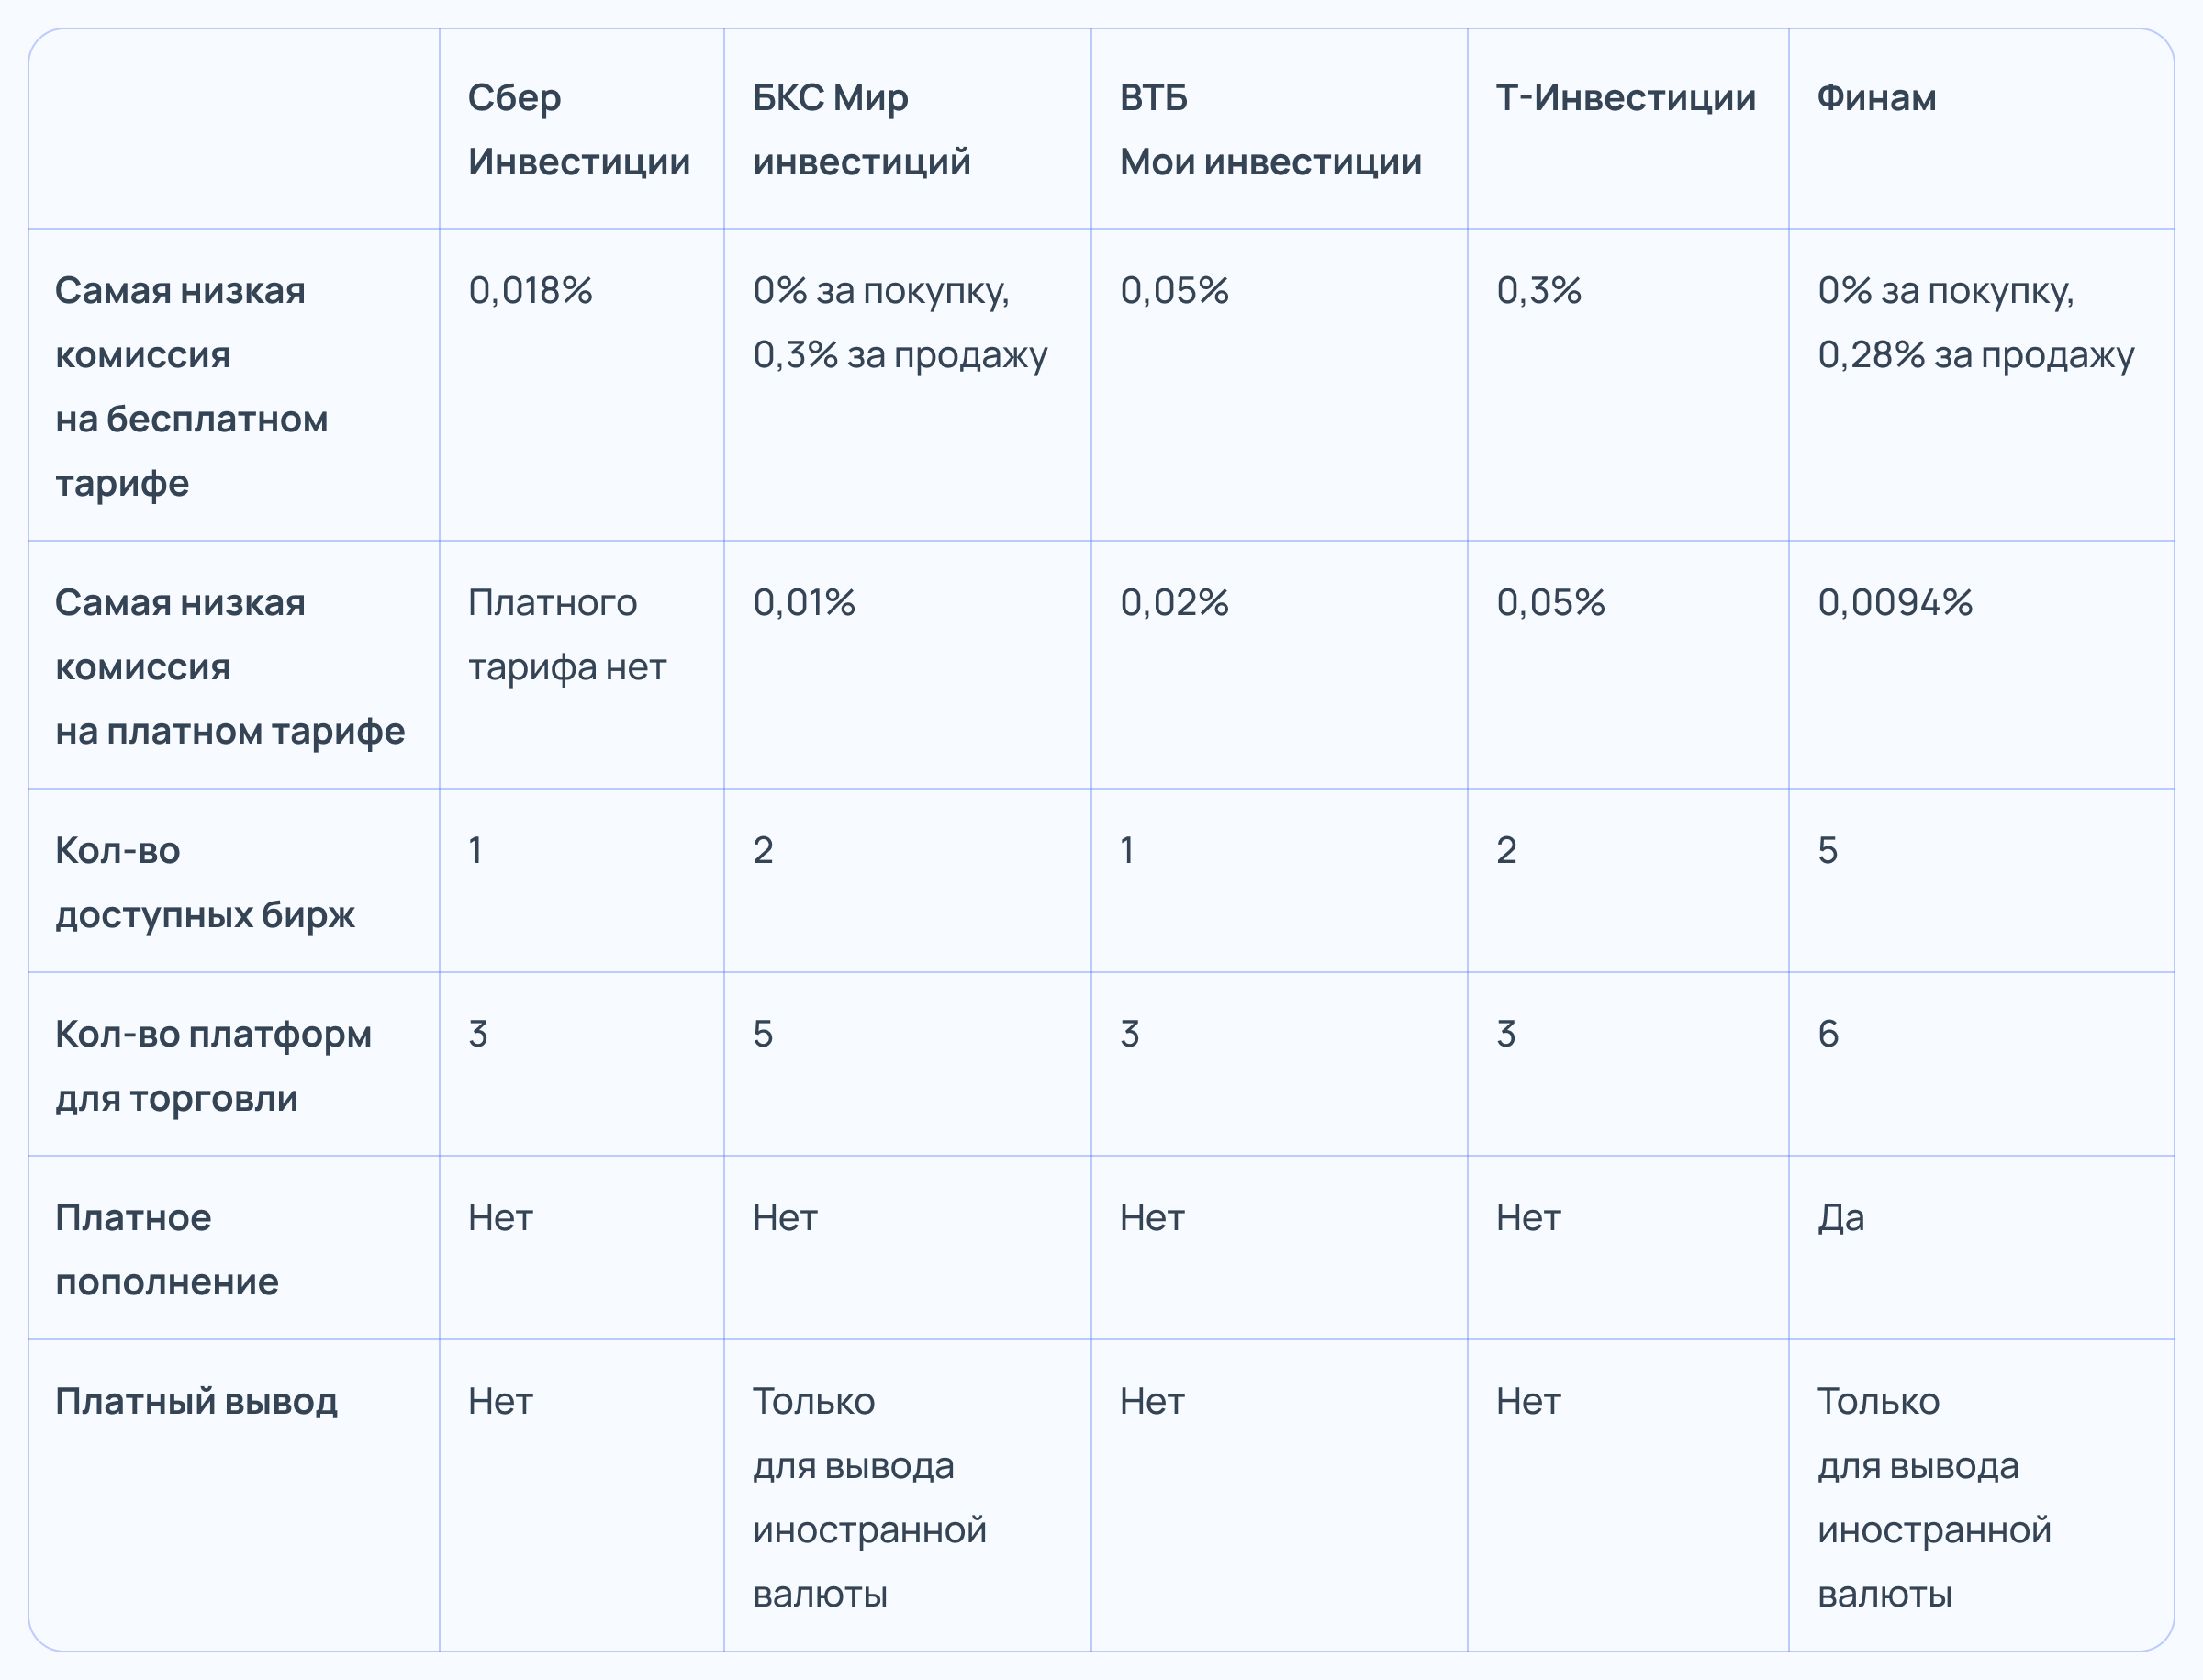This screenshot has width=2203, height=1680.
Task: Select the БКС Мир инвестиций header
Action: [861, 129]
